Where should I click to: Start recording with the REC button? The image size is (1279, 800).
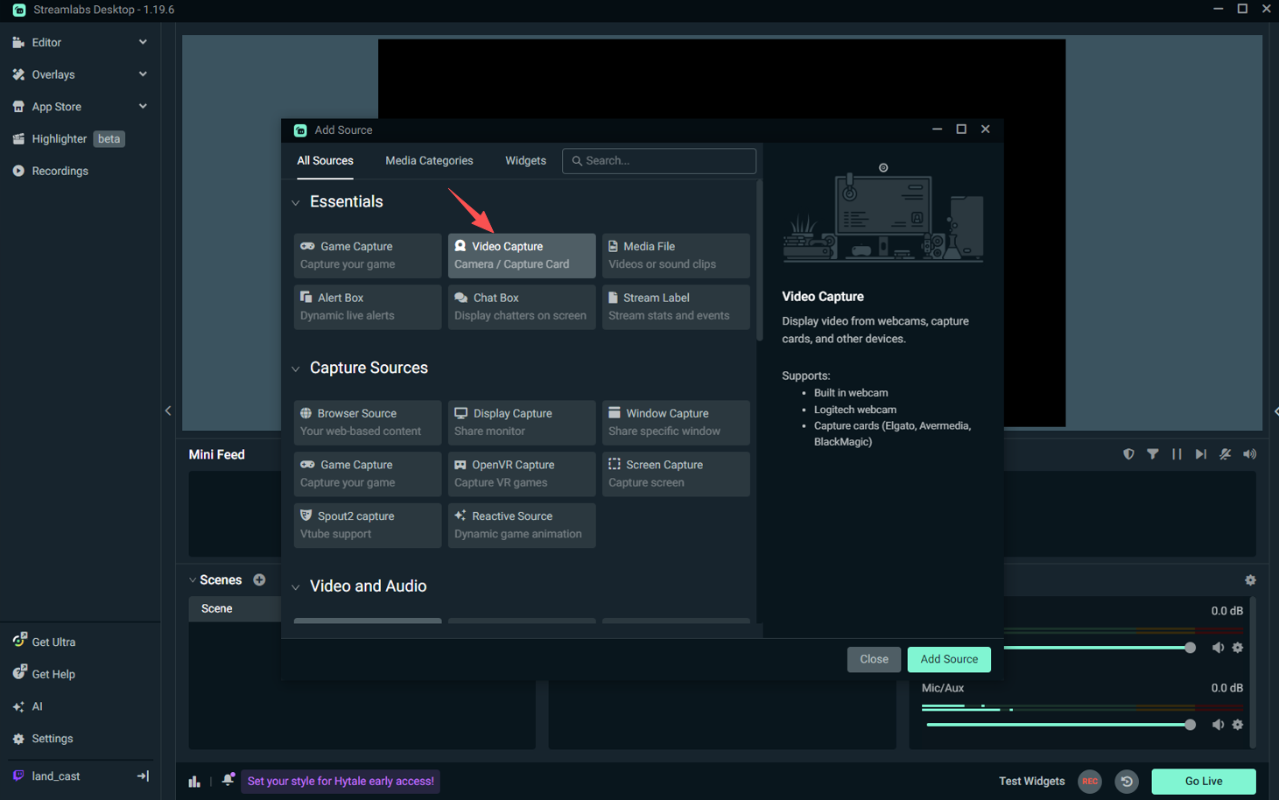coord(1090,781)
